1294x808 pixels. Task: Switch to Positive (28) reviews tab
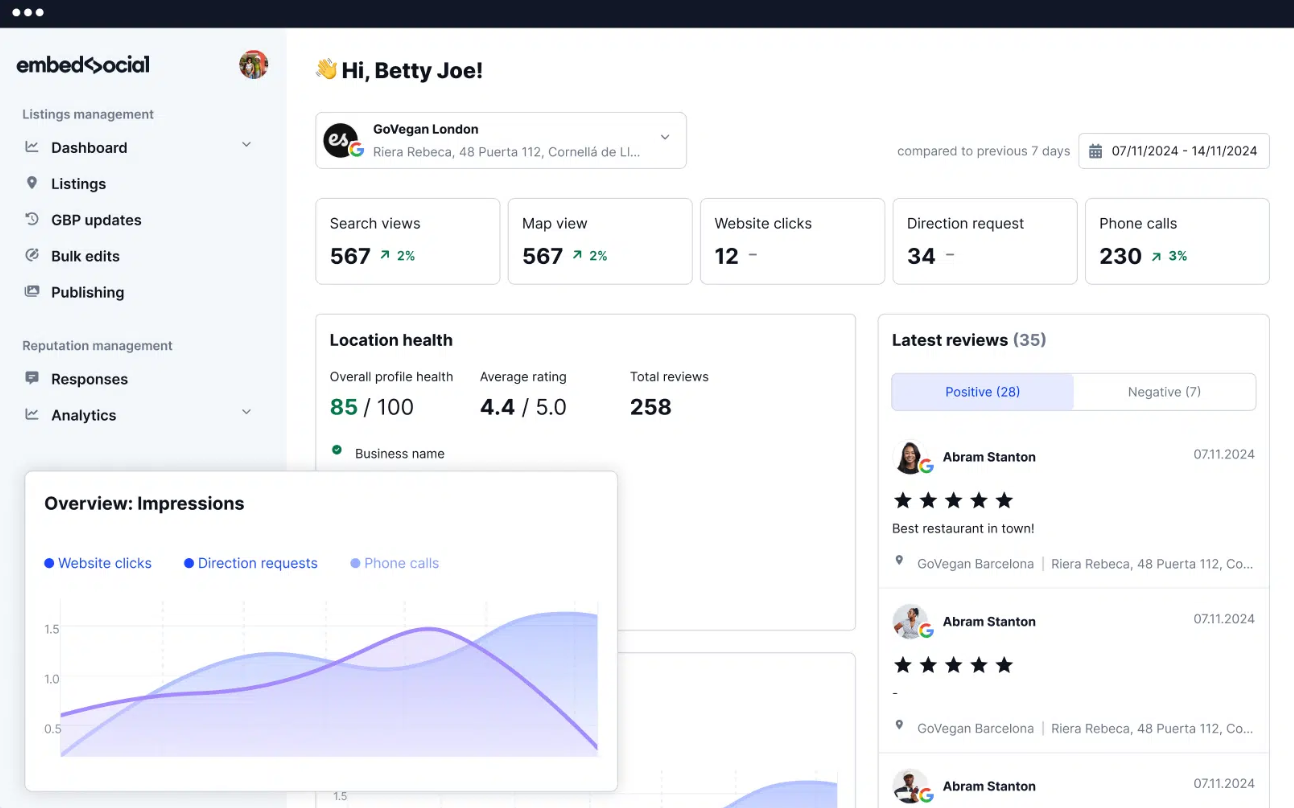982,392
